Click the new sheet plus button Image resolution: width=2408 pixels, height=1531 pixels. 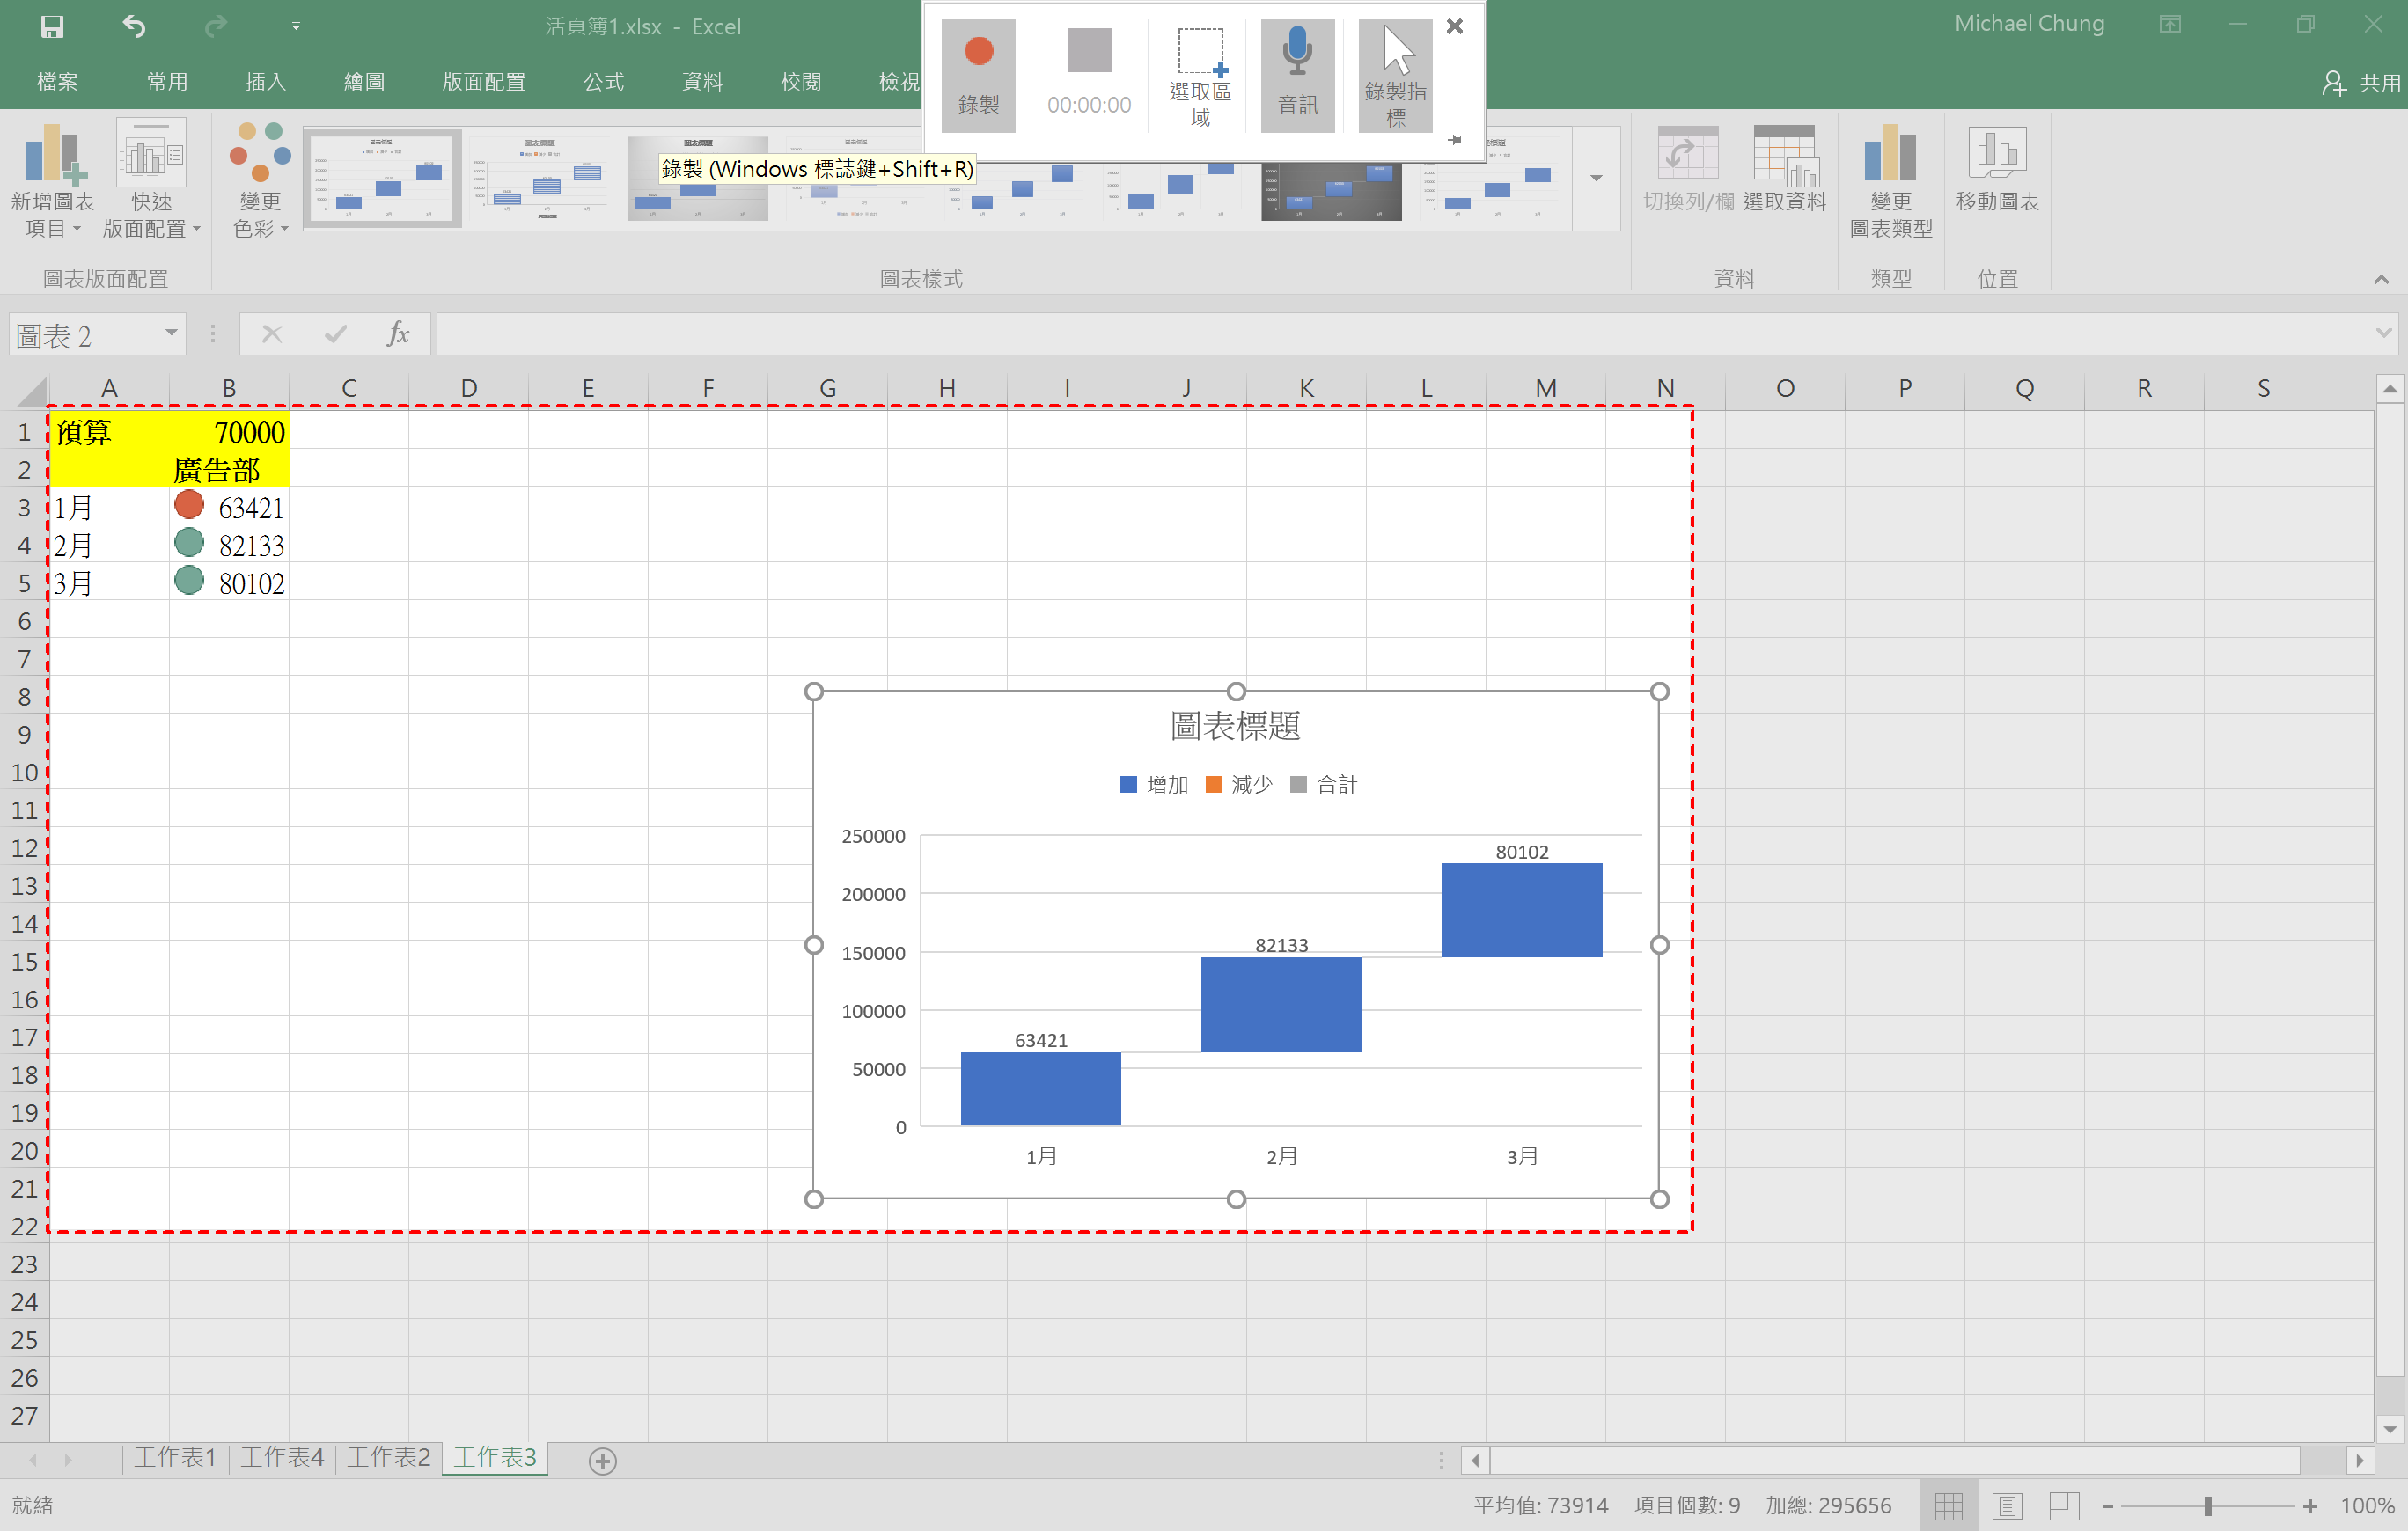[602, 1461]
